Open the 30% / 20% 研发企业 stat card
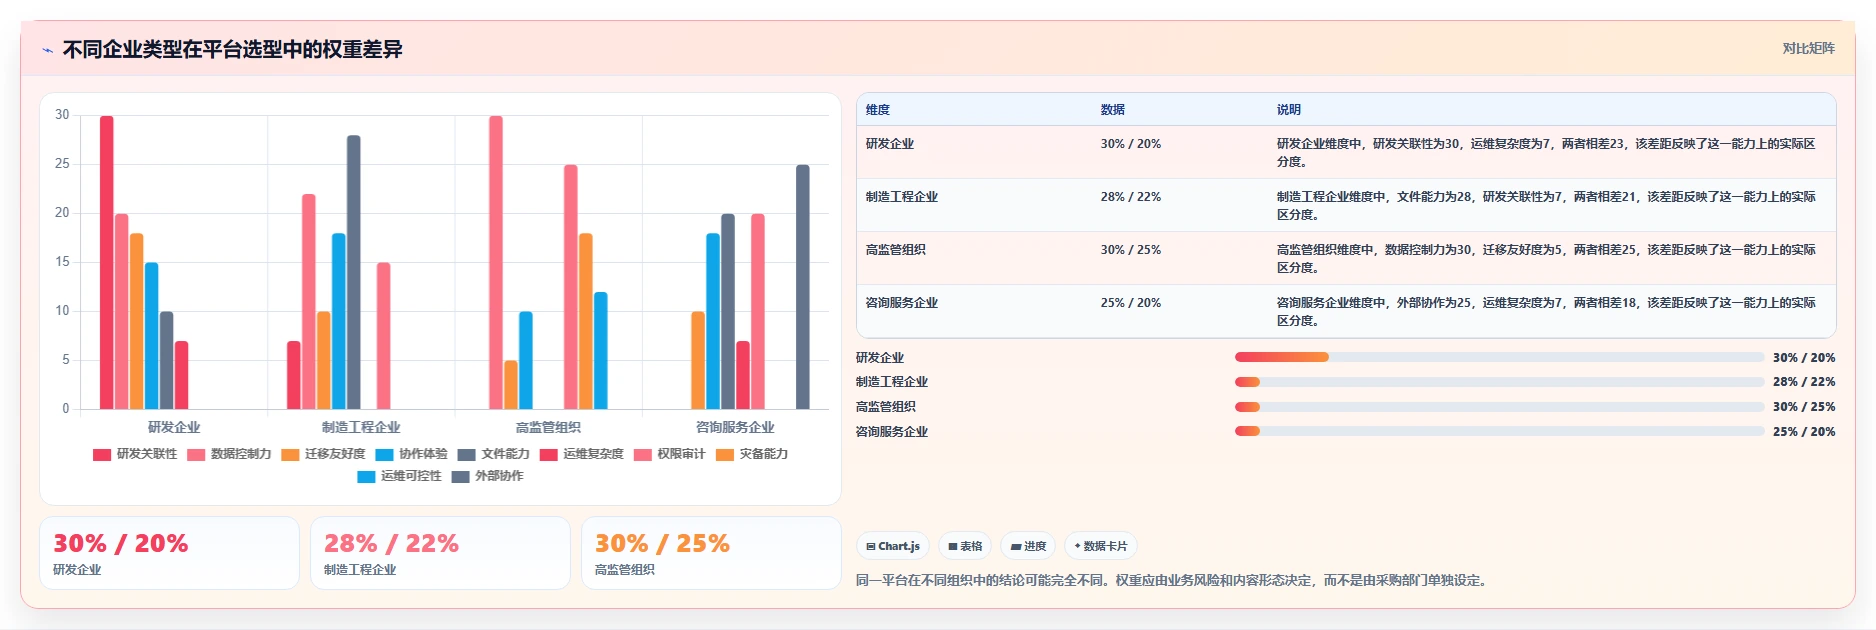Image resolution: width=1876 pixels, height=630 pixels. pyautogui.click(x=169, y=553)
